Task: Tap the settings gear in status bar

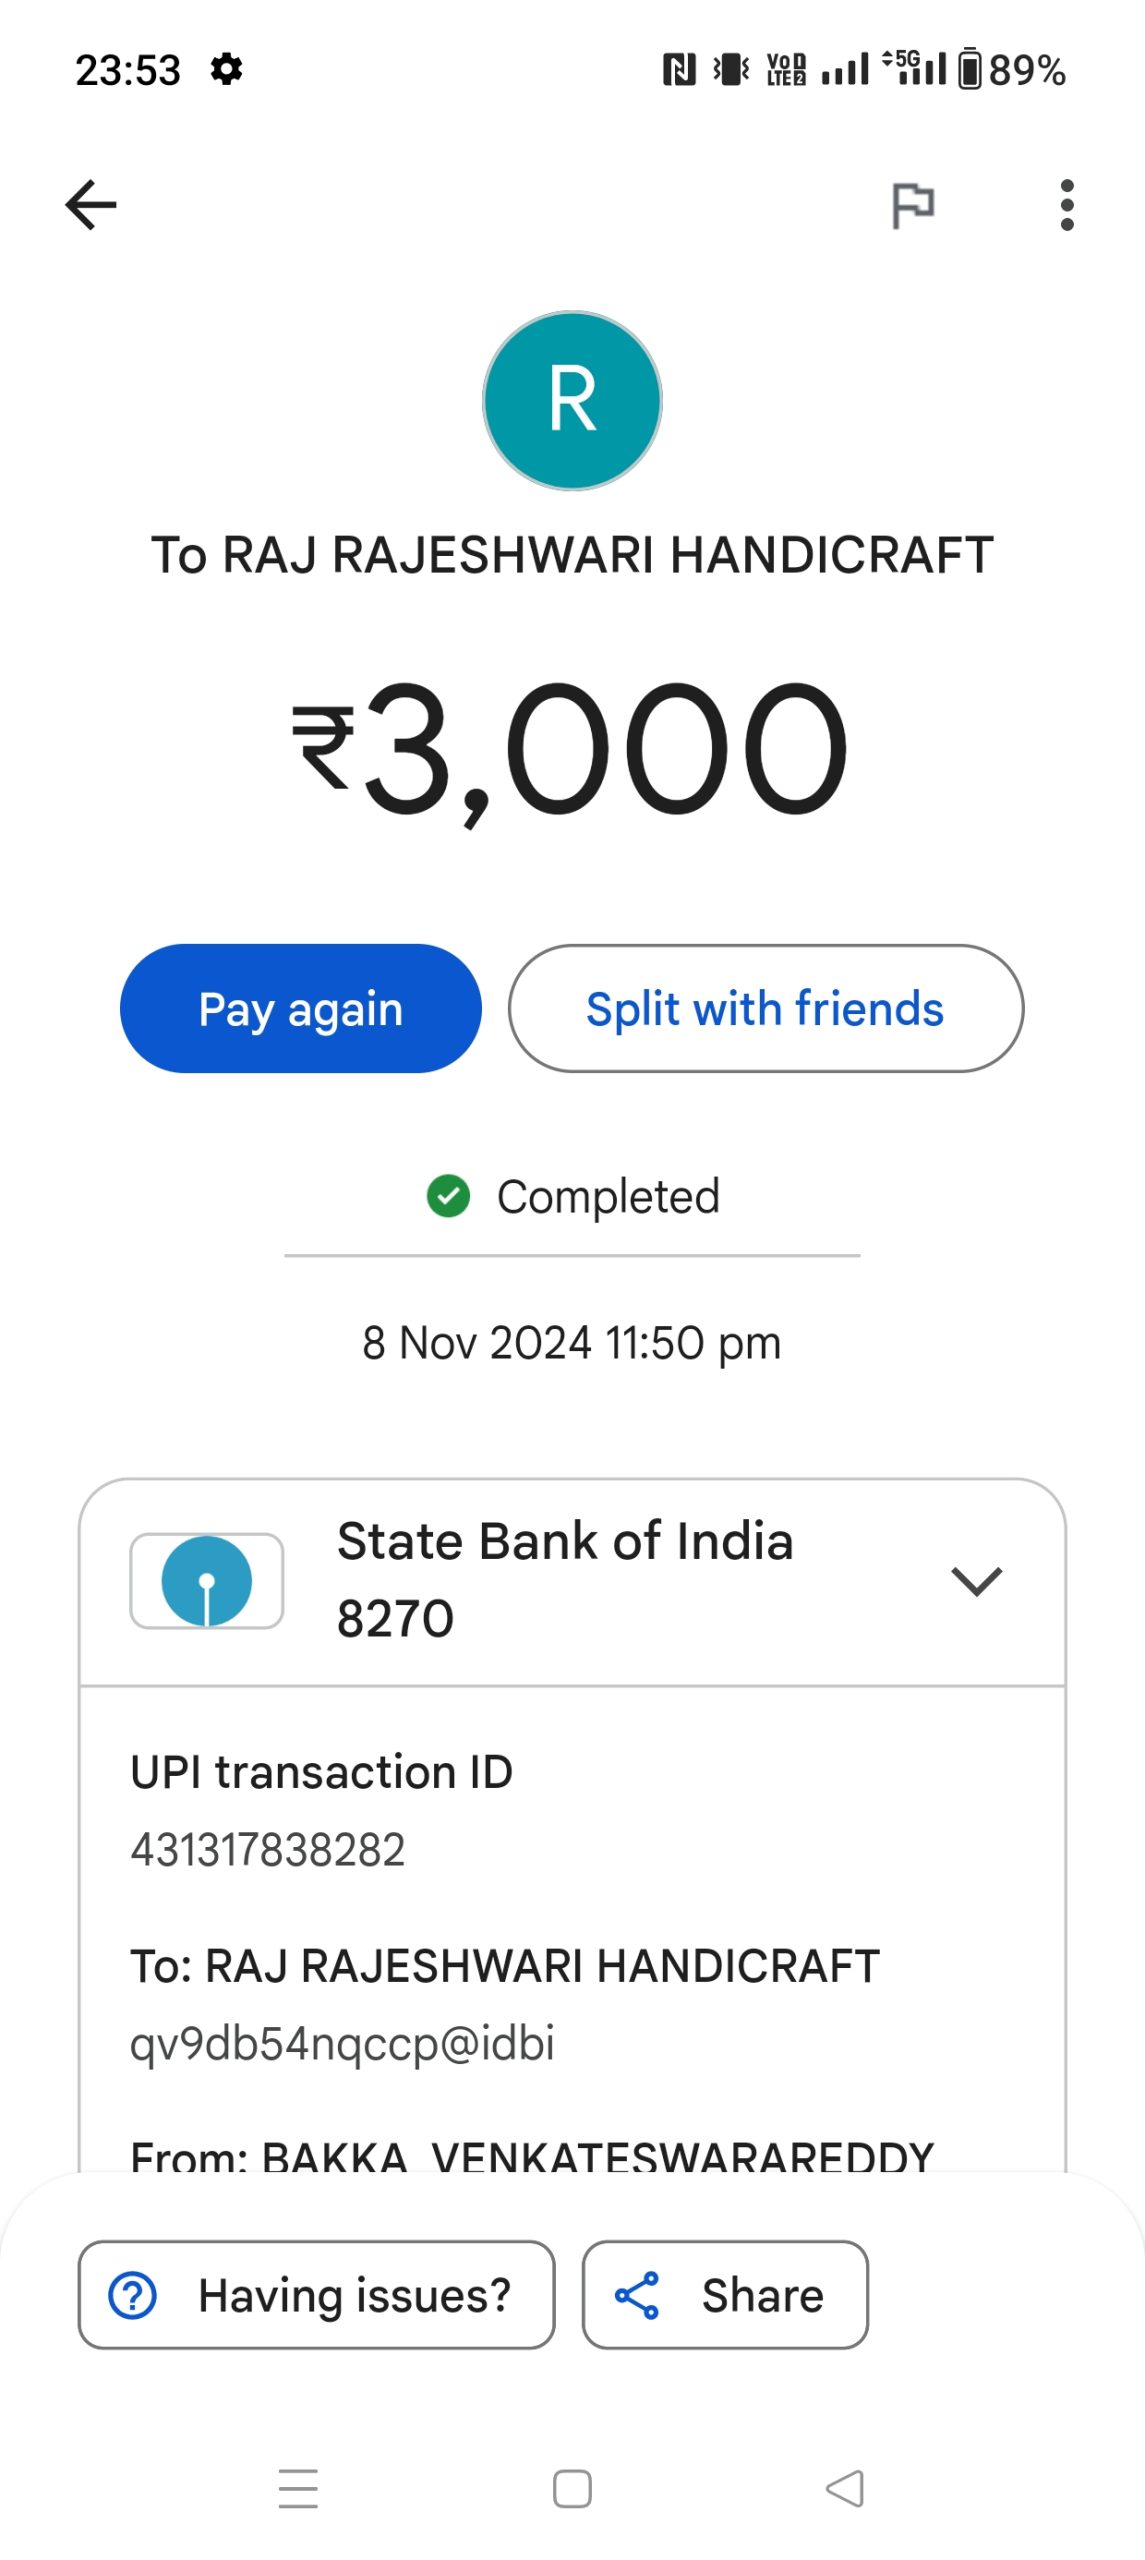Action: coord(227,70)
